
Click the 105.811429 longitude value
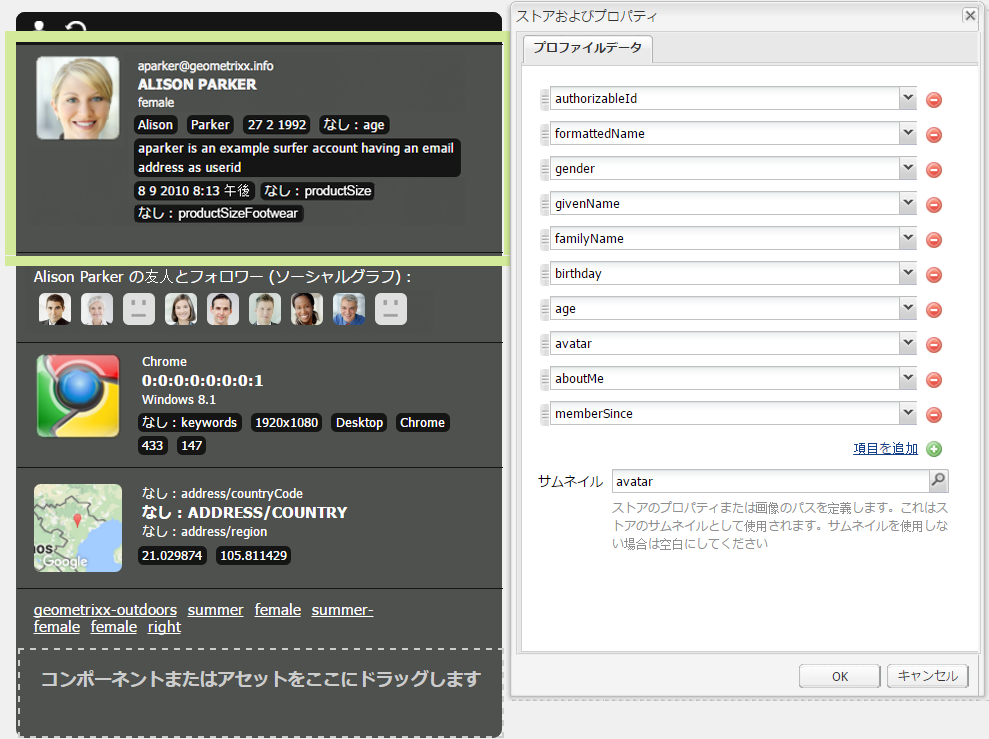pos(254,556)
